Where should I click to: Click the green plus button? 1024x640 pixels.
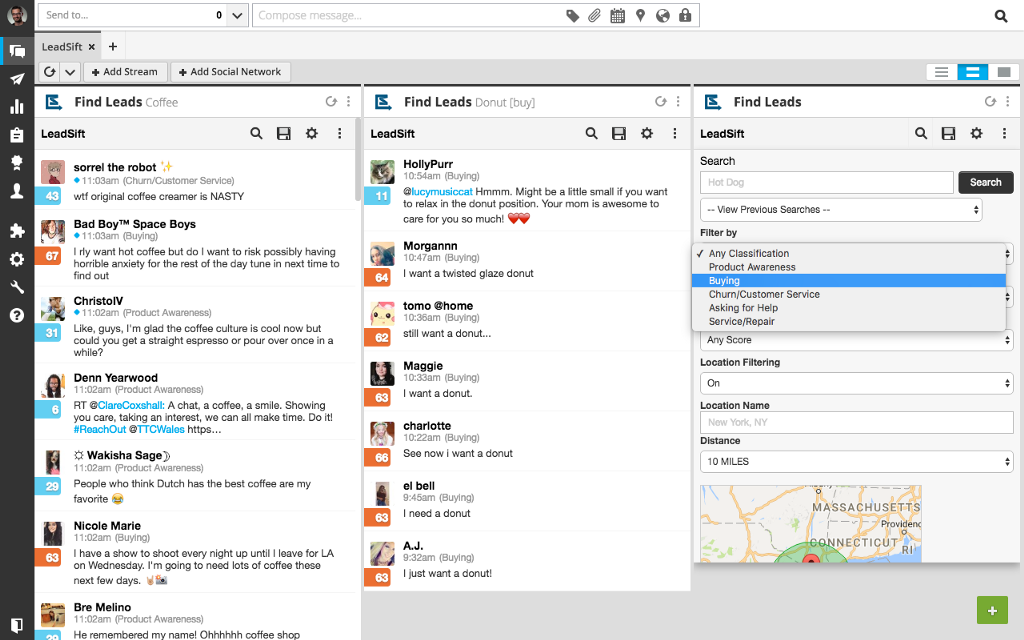(x=992, y=611)
